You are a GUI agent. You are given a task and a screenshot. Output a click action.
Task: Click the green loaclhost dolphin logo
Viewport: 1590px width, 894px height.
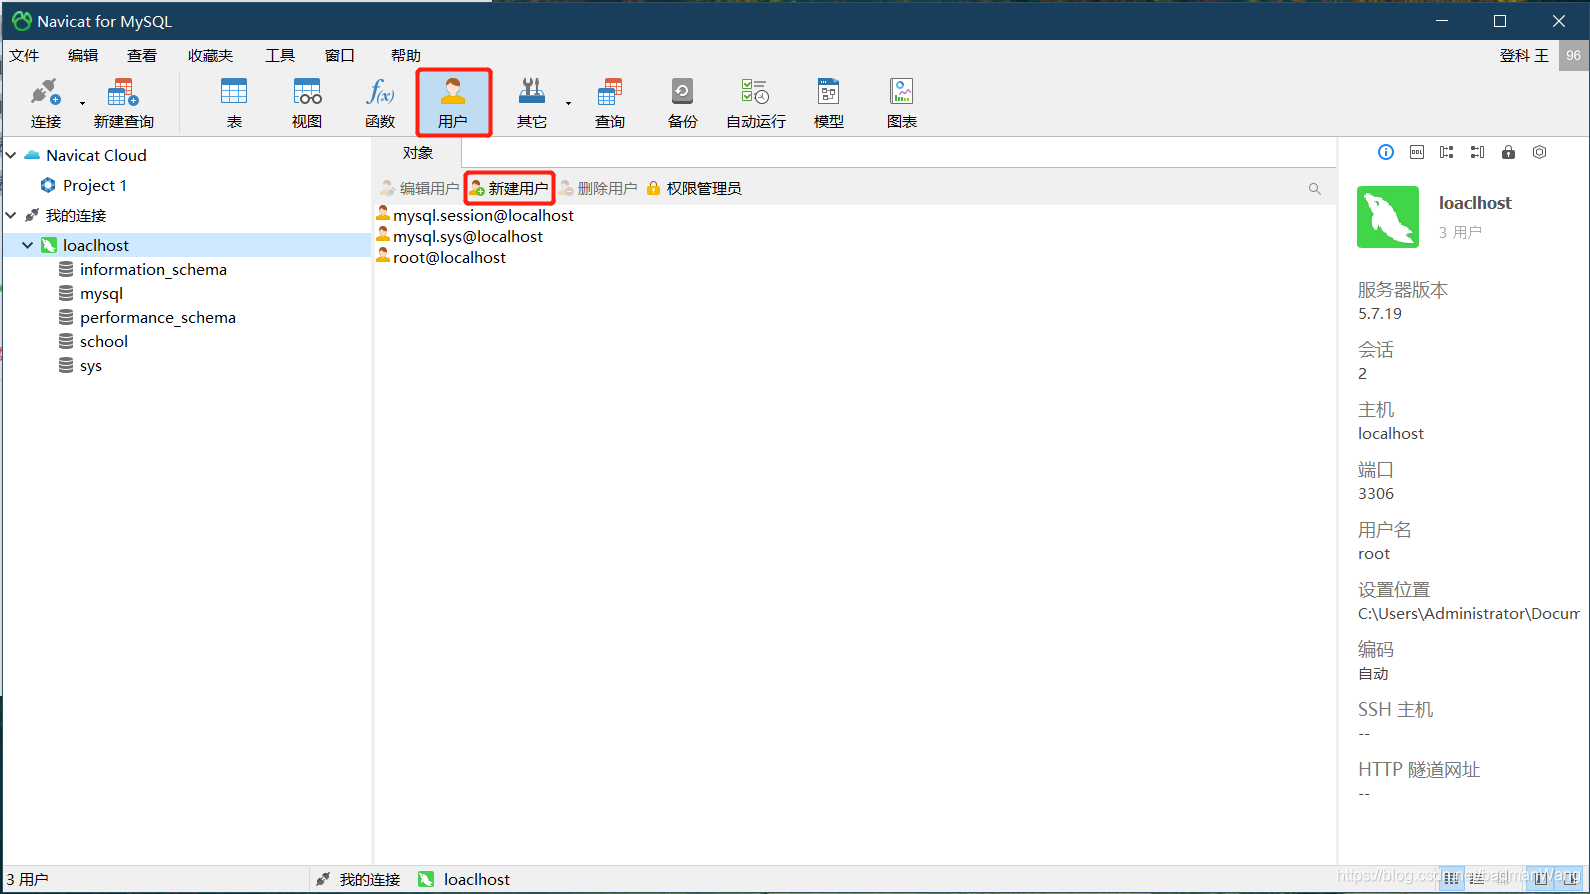[1388, 216]
